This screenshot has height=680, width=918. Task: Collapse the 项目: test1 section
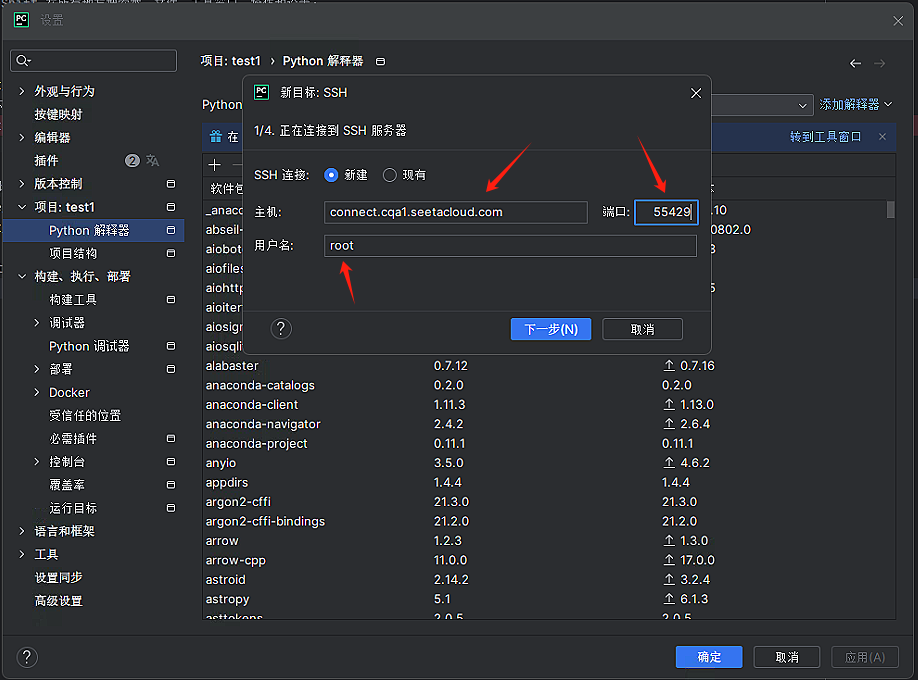(22, 207)
